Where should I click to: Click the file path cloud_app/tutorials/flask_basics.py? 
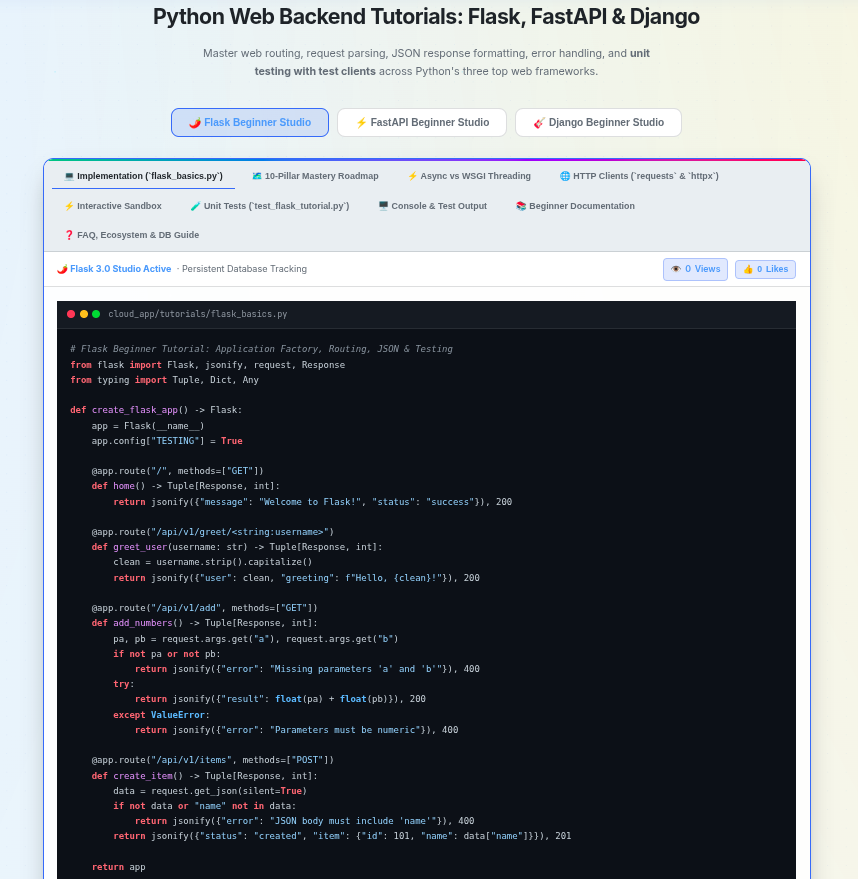(x=198, y=314)
